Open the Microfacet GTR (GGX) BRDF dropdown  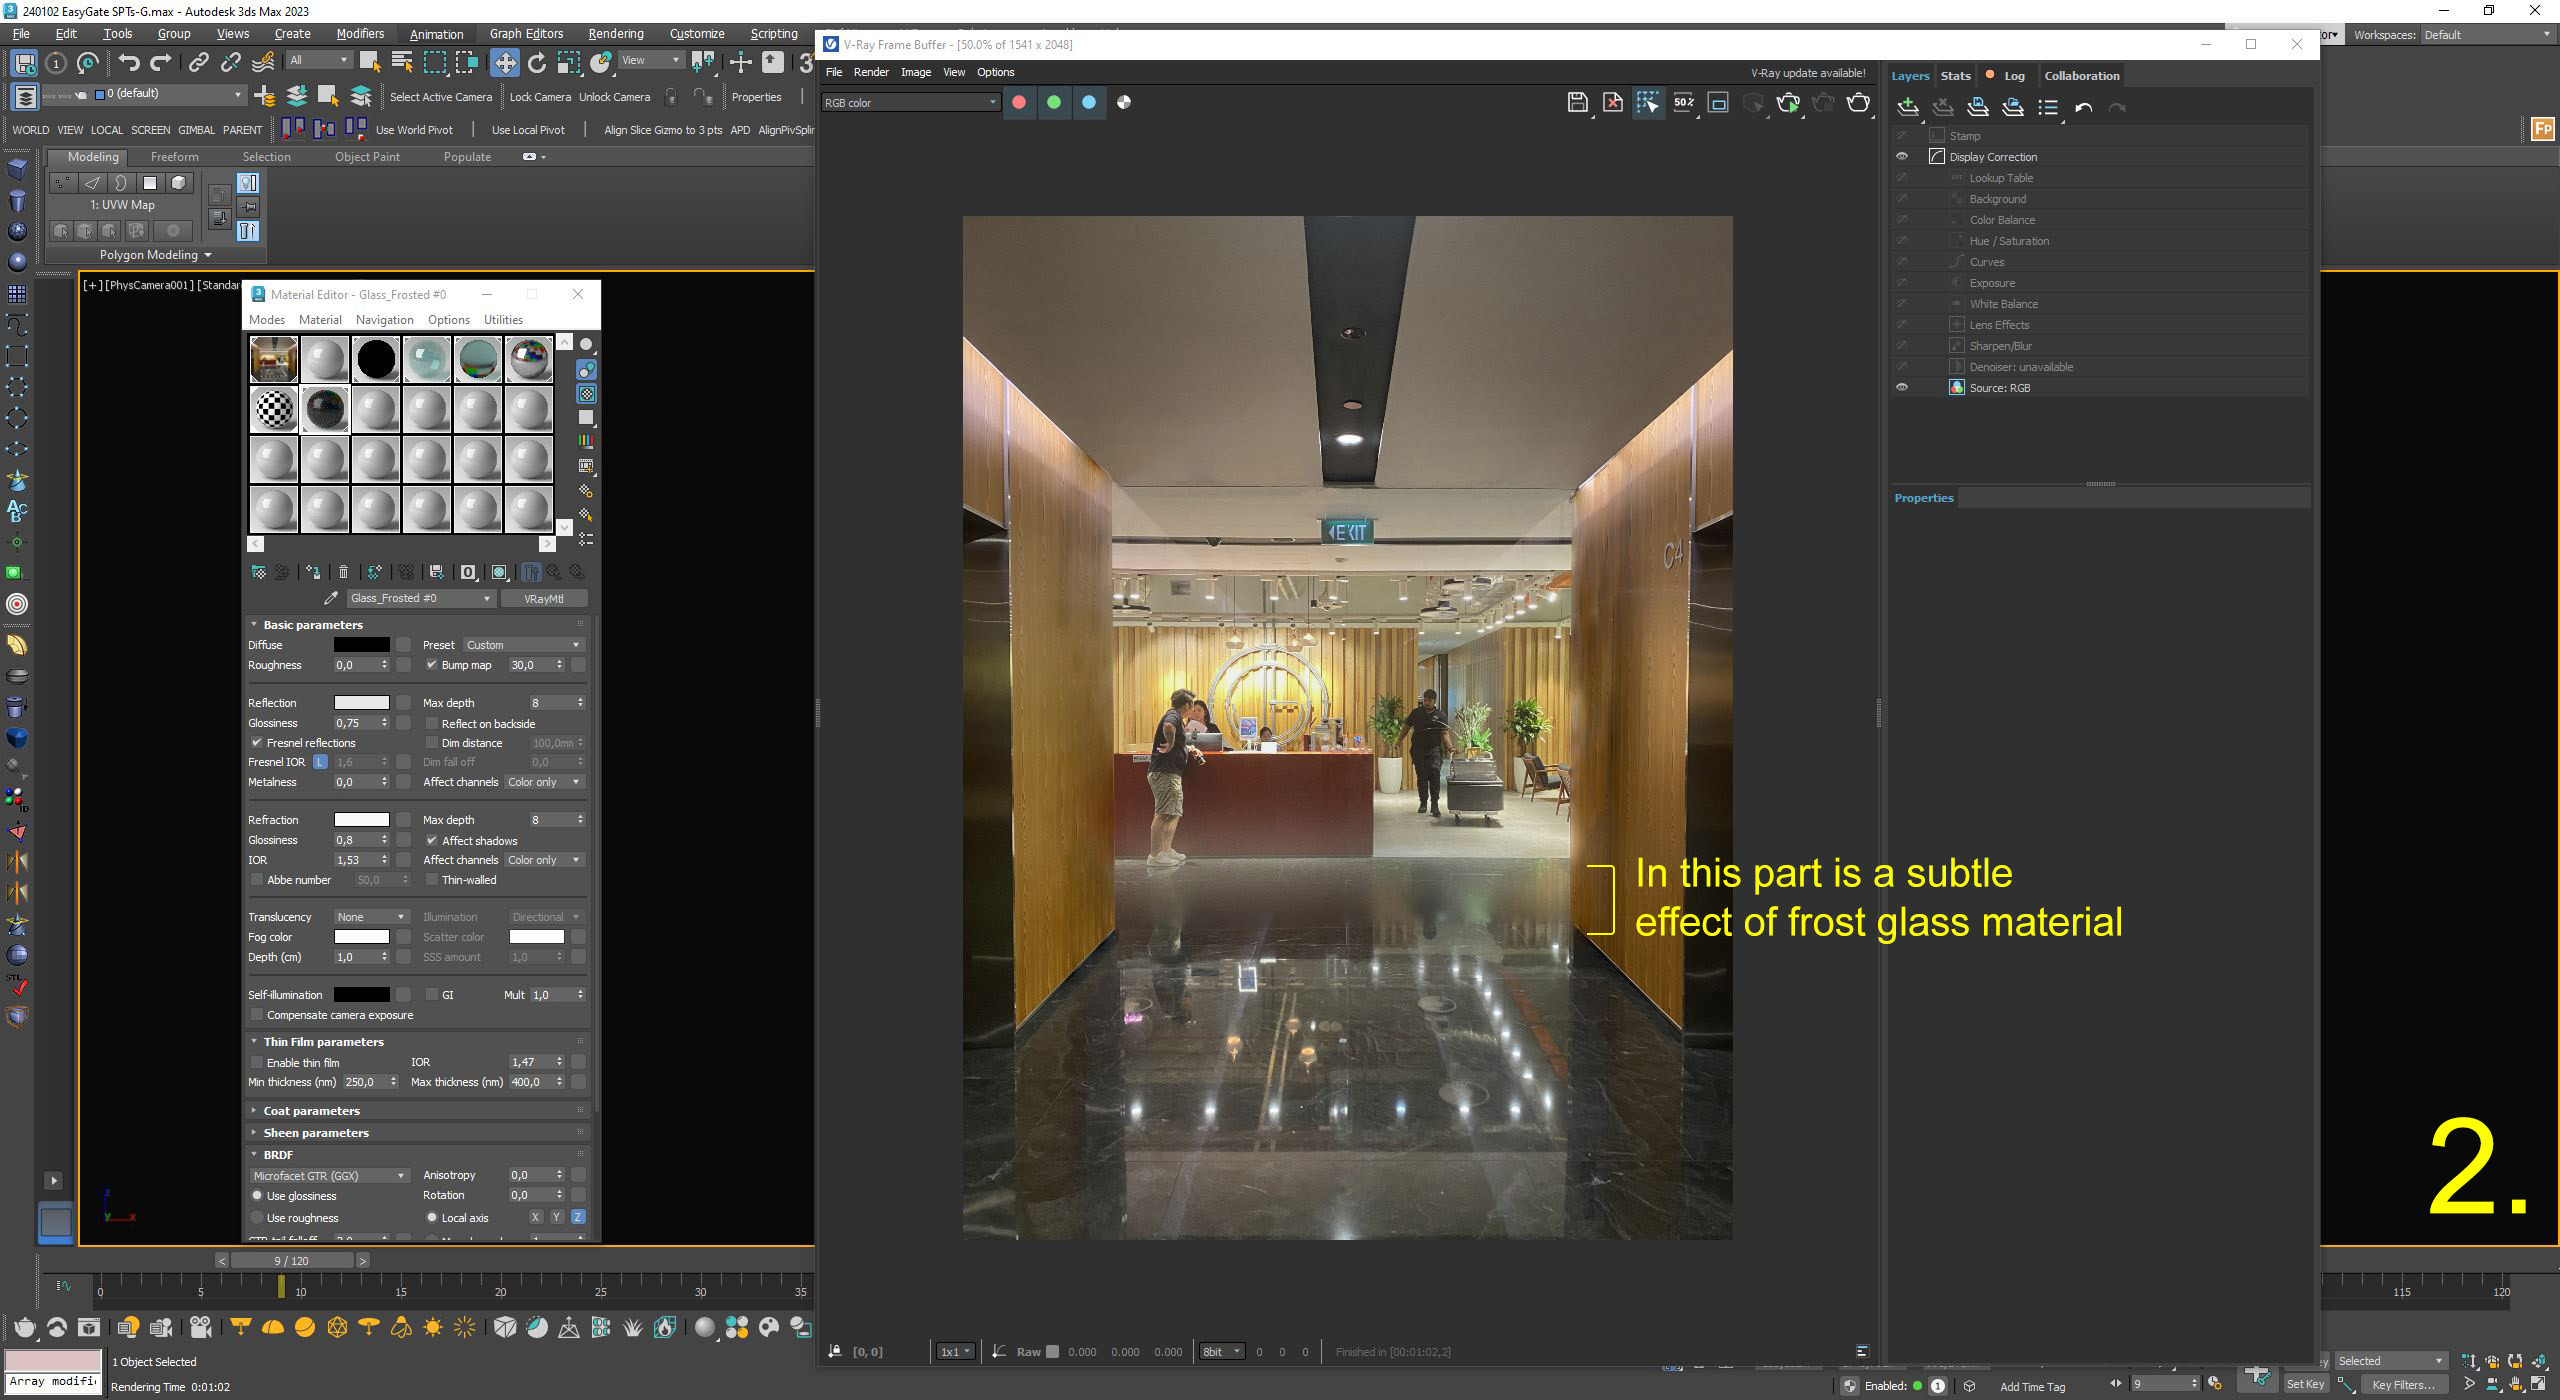click(329, 1176)
